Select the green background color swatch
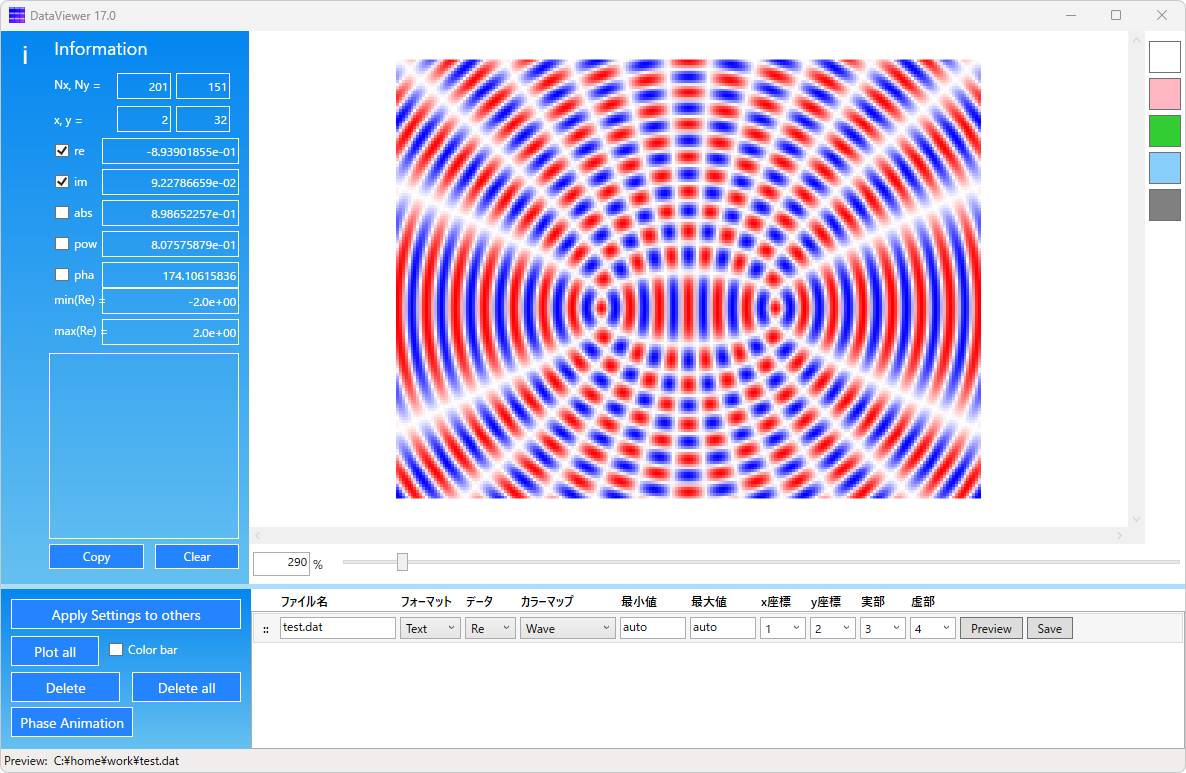1186x773 pixels. (1164, 131)
